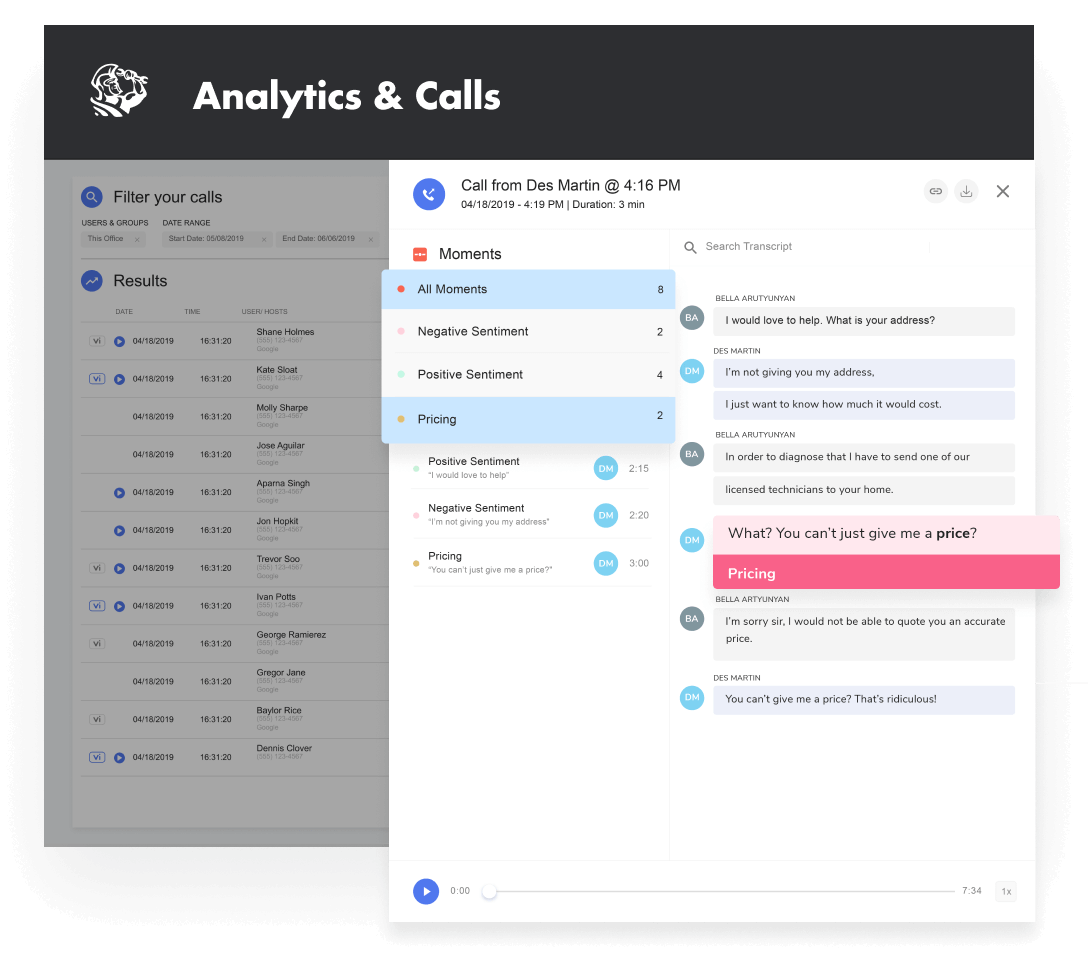Select the All Moments tab
Image resolution: width=1088 pixels, height=963 pixels.
click(x=452, y=289)
